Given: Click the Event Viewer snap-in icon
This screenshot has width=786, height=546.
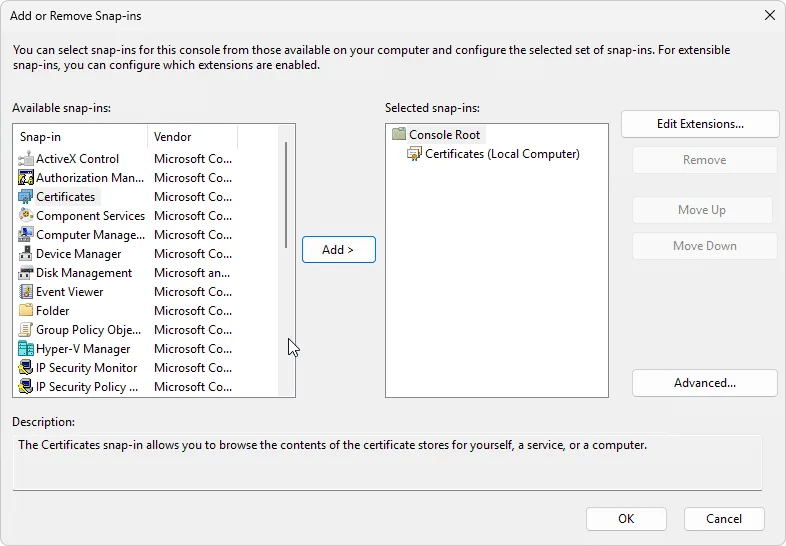Looking at the screenshot, I should click(x=26, y=292).
